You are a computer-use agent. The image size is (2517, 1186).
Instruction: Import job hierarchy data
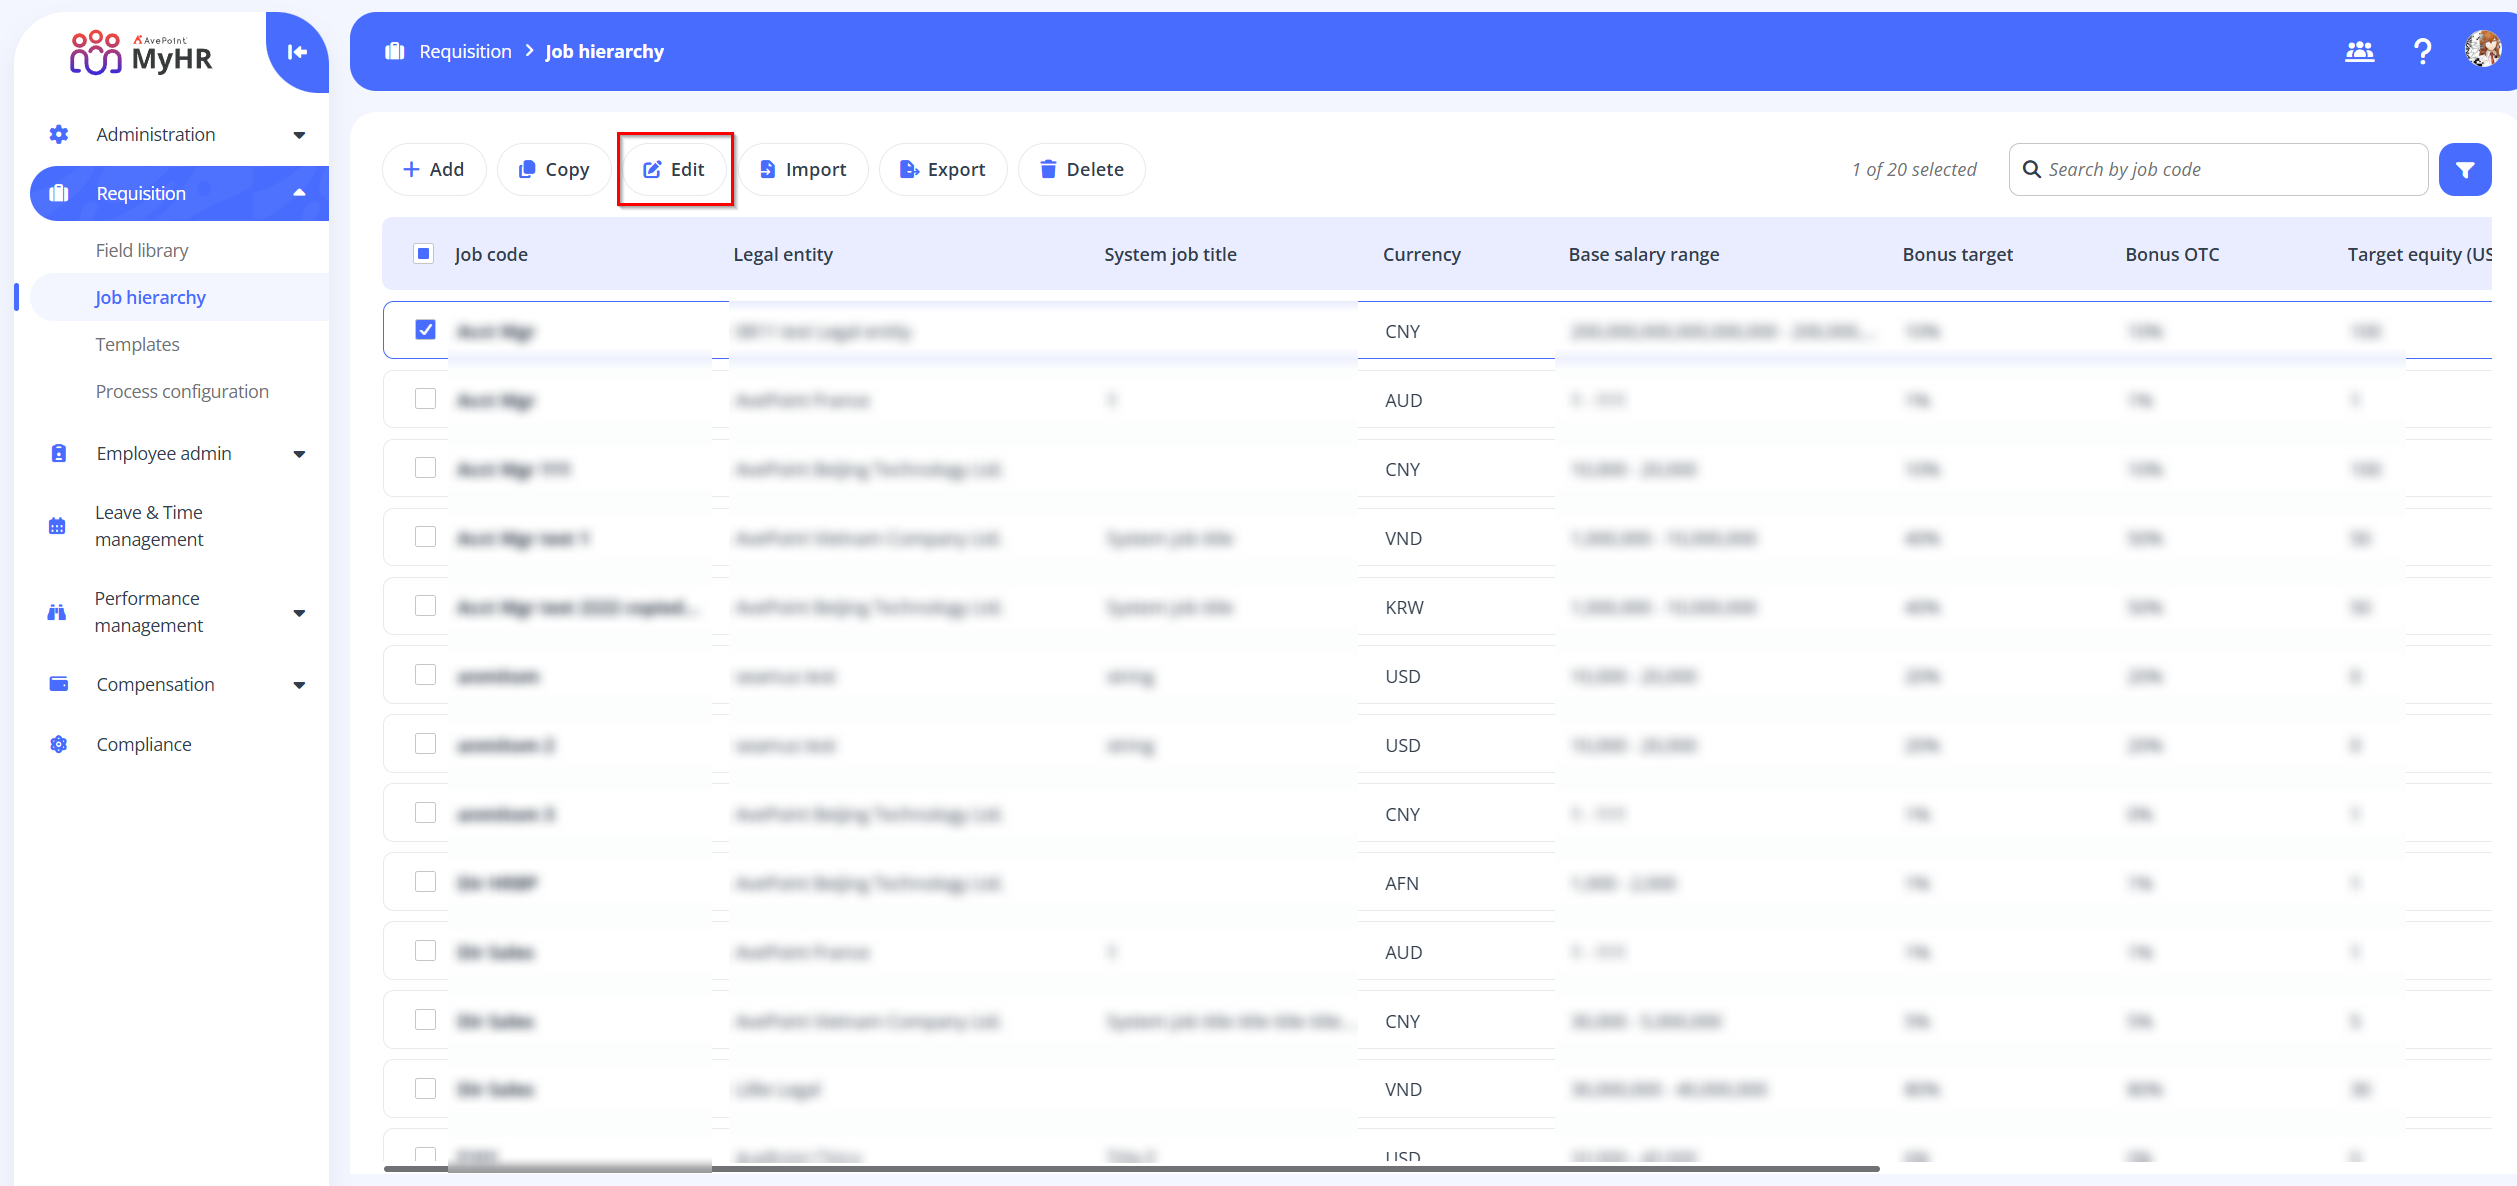coord(803,170)
